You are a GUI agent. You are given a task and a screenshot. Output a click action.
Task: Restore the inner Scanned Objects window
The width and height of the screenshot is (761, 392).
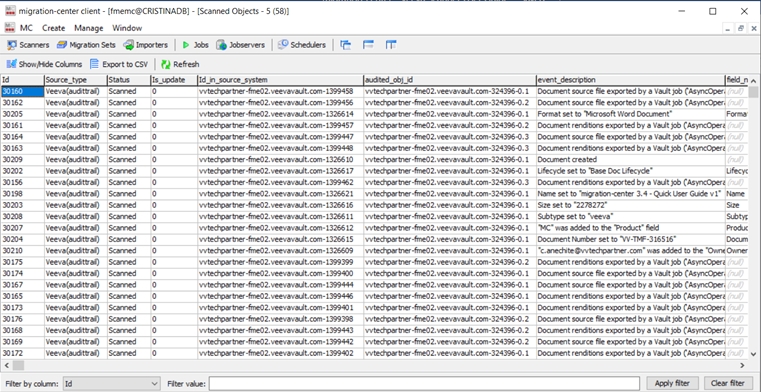[x=740, y=29]
